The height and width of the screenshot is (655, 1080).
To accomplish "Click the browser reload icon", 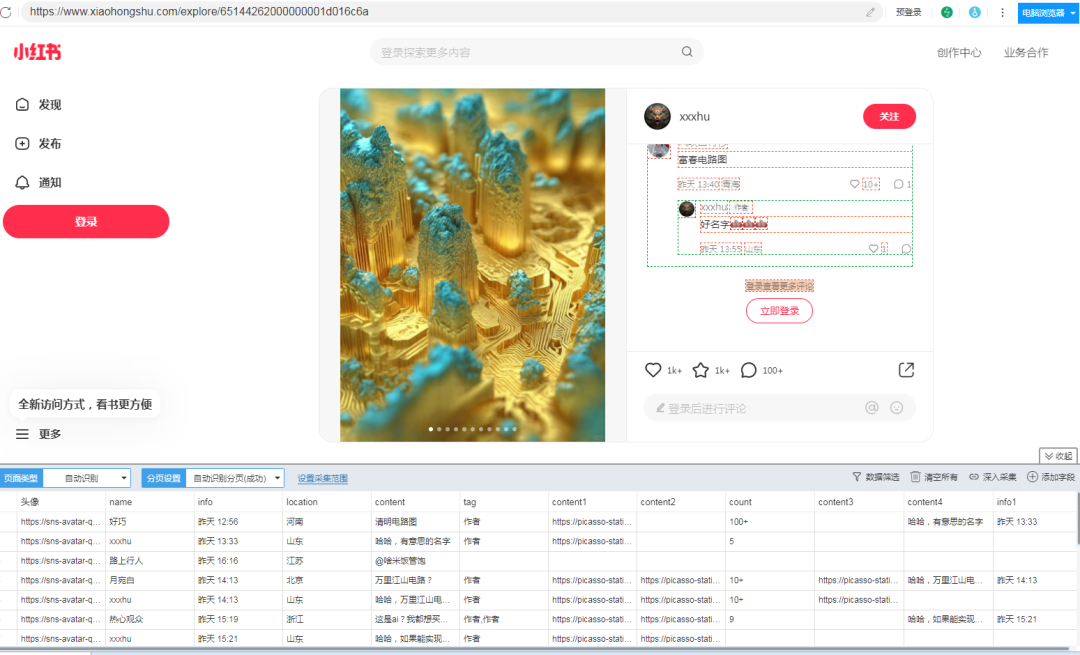I will (6, 12).
